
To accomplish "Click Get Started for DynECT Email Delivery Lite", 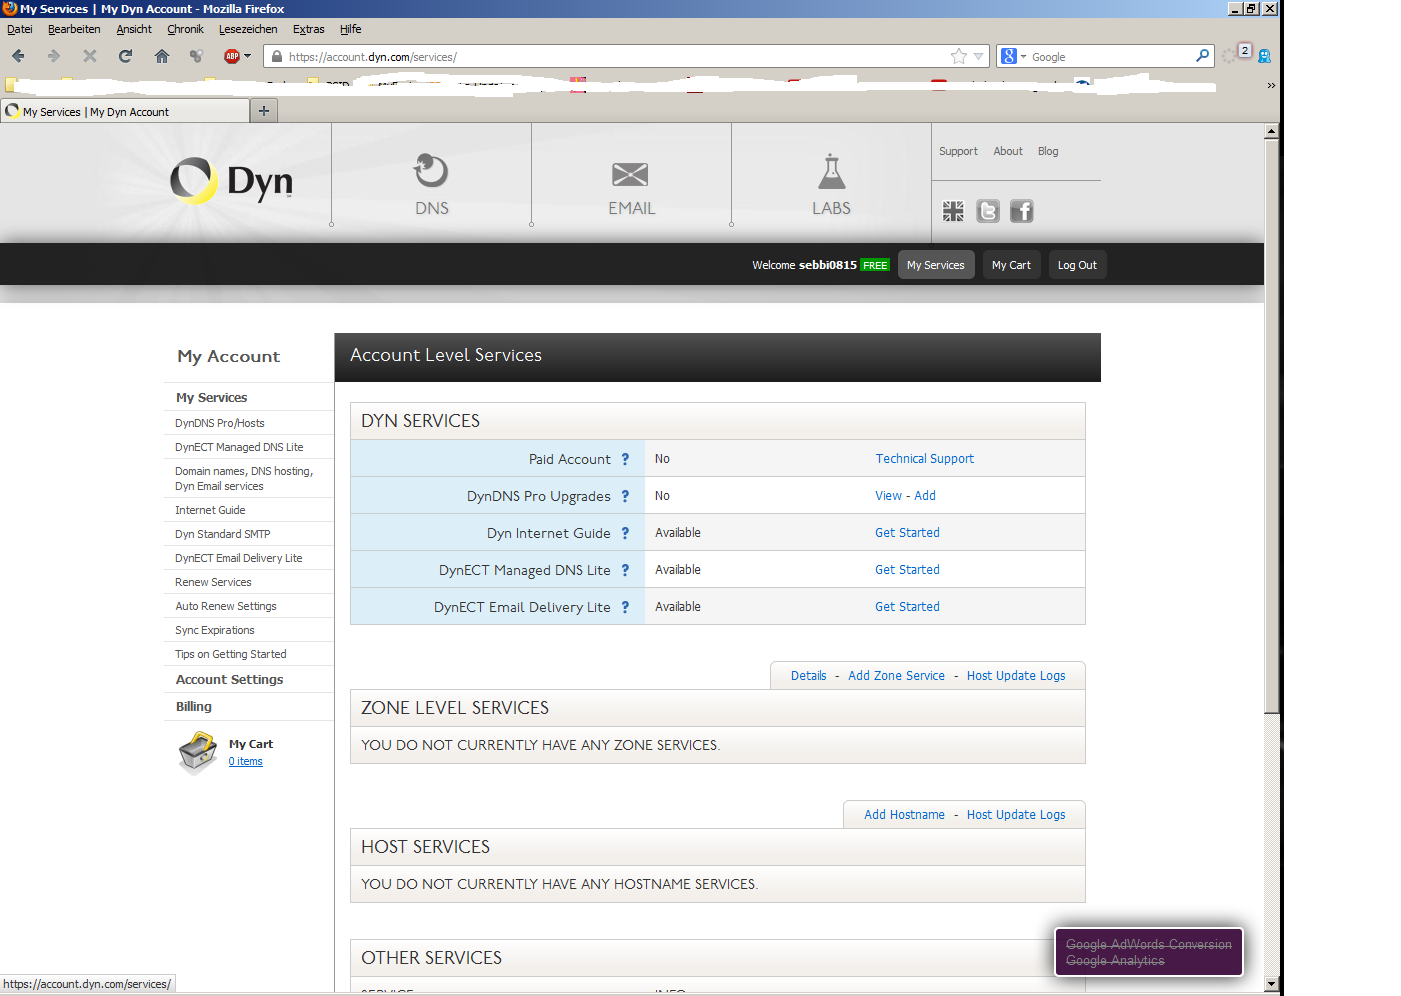I will [907, 607].
